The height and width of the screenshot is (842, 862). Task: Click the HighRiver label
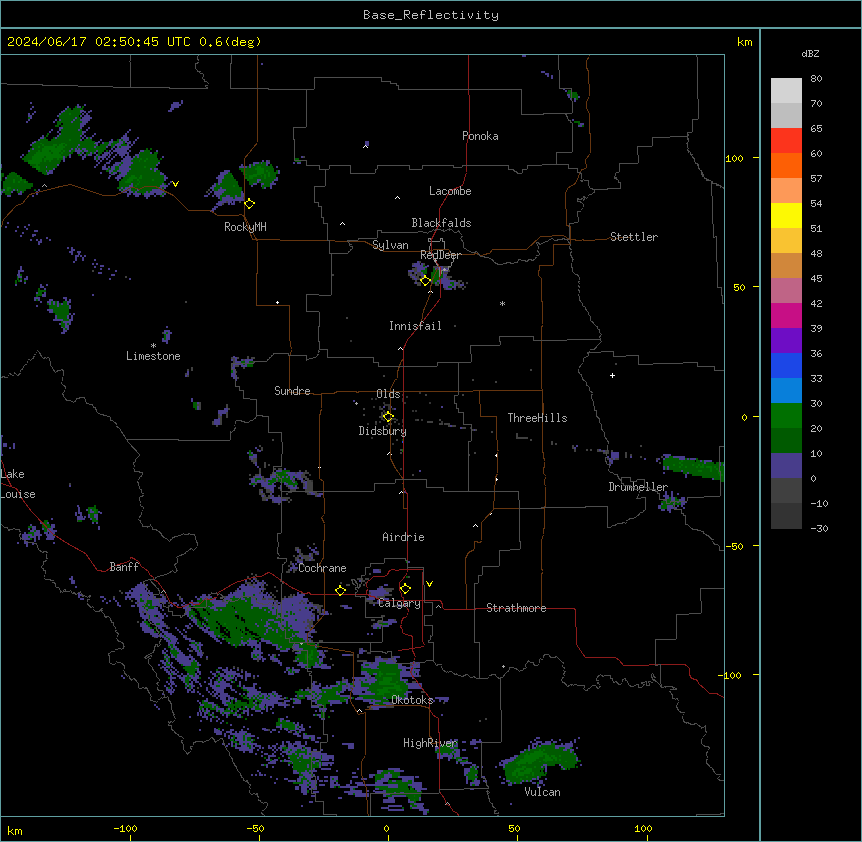click(x=430, y=743)
